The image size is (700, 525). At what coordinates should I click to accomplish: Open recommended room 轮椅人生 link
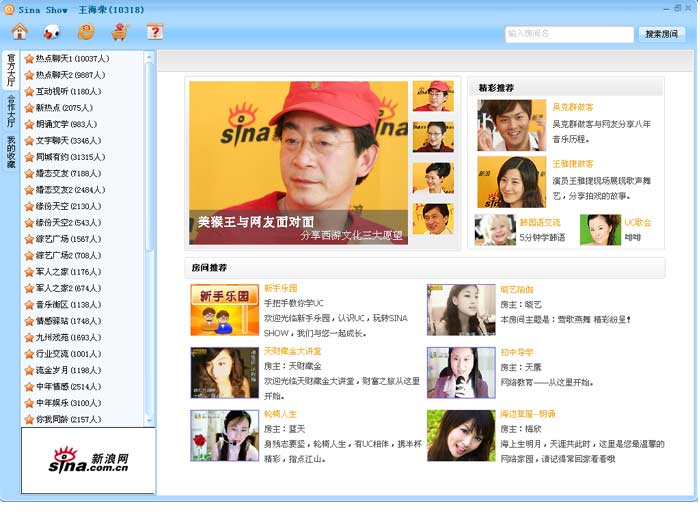pos(280,414)
